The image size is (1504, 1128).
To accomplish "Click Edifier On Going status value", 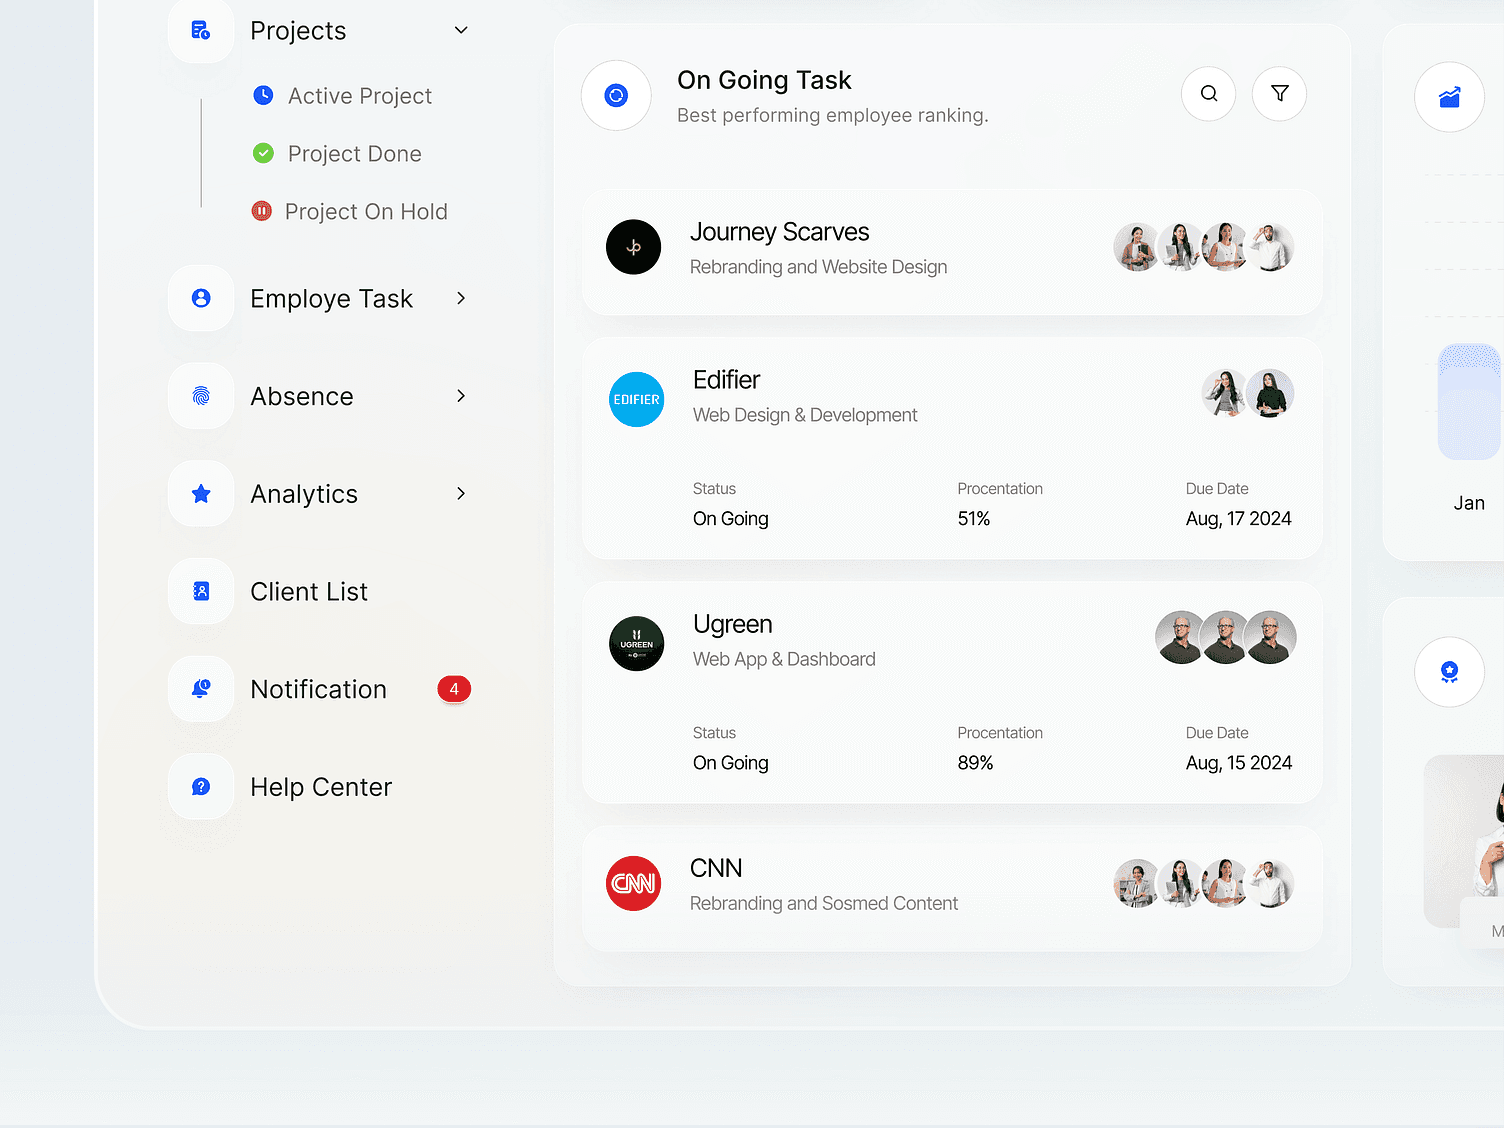I will 731,519.
